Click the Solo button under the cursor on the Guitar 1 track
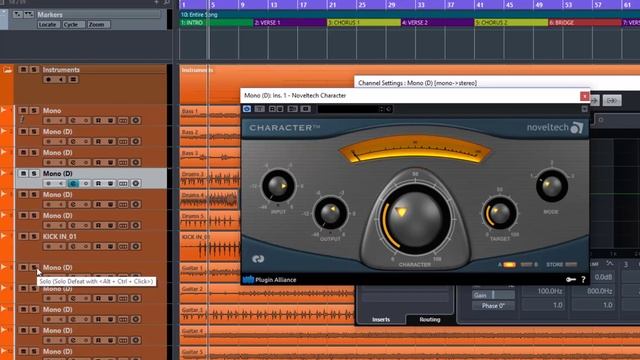The width and height of the screenshot is (640, 360). [34, 267]
